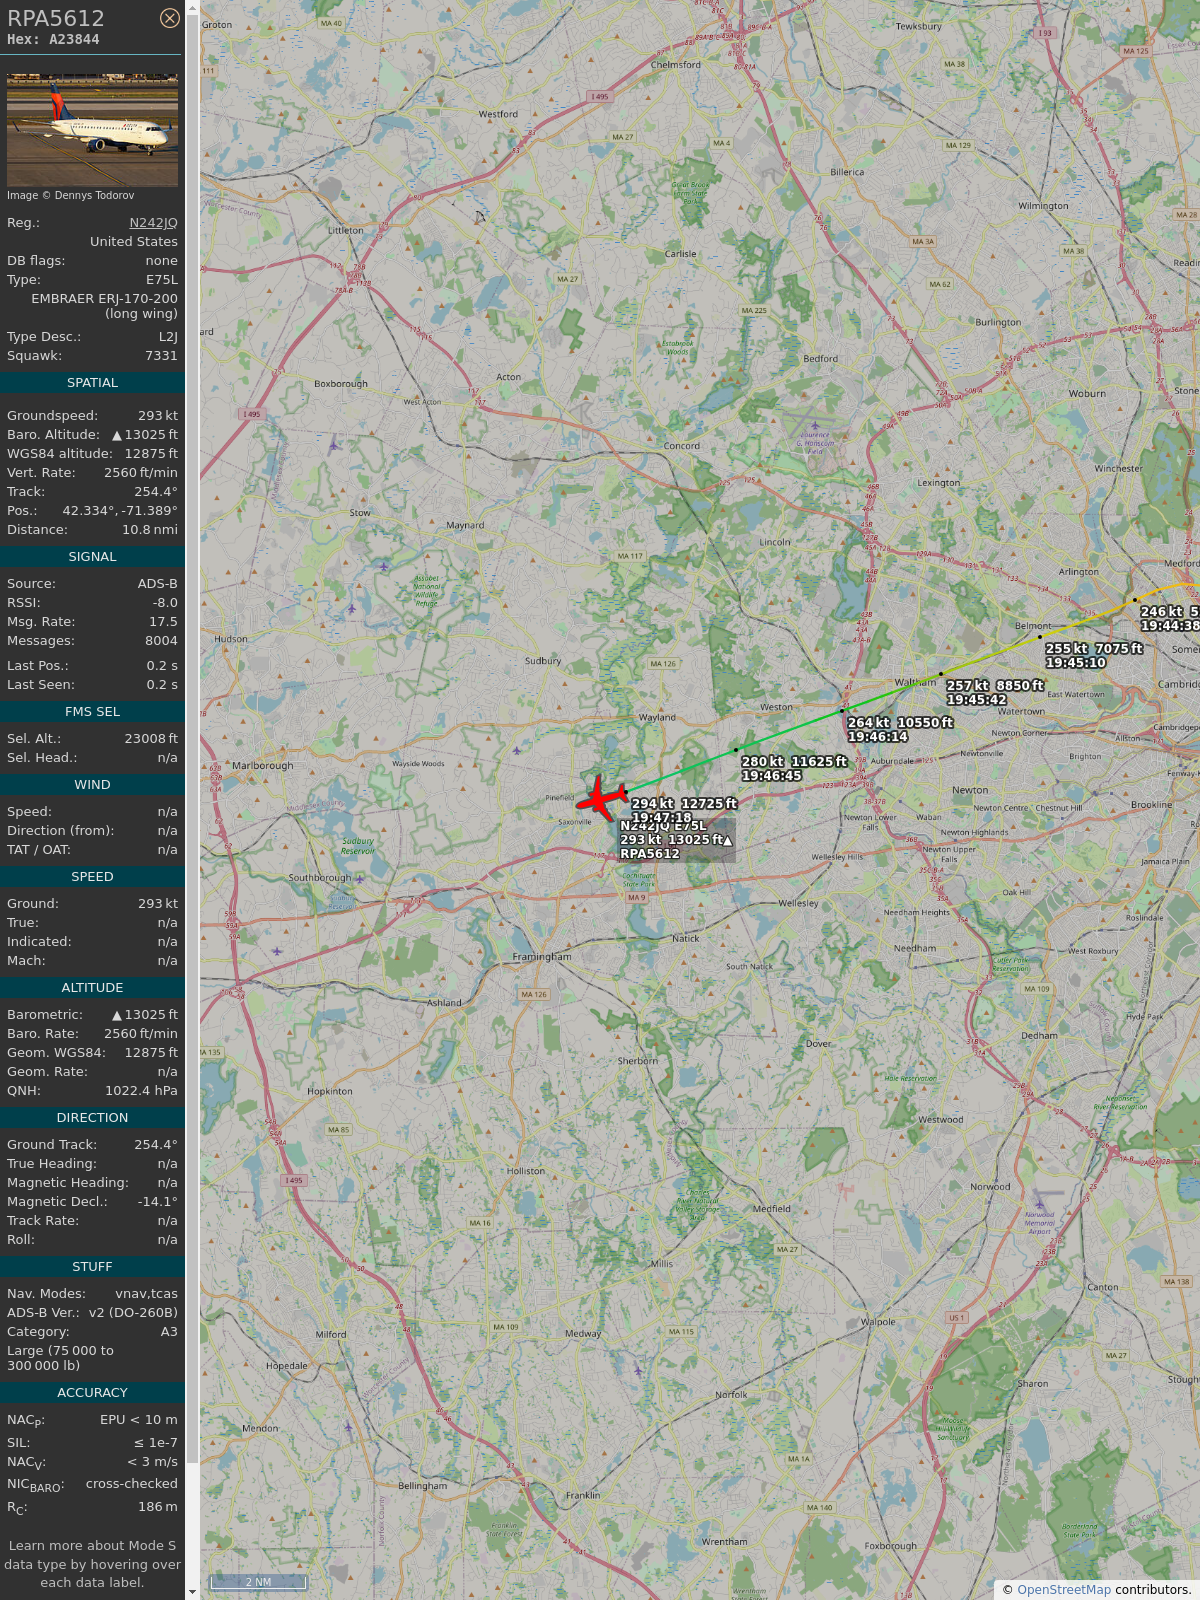This screenshot has height=1600, width=1200.
Task: Click the 2 NM map scale bar
Action: point(258,1582)
